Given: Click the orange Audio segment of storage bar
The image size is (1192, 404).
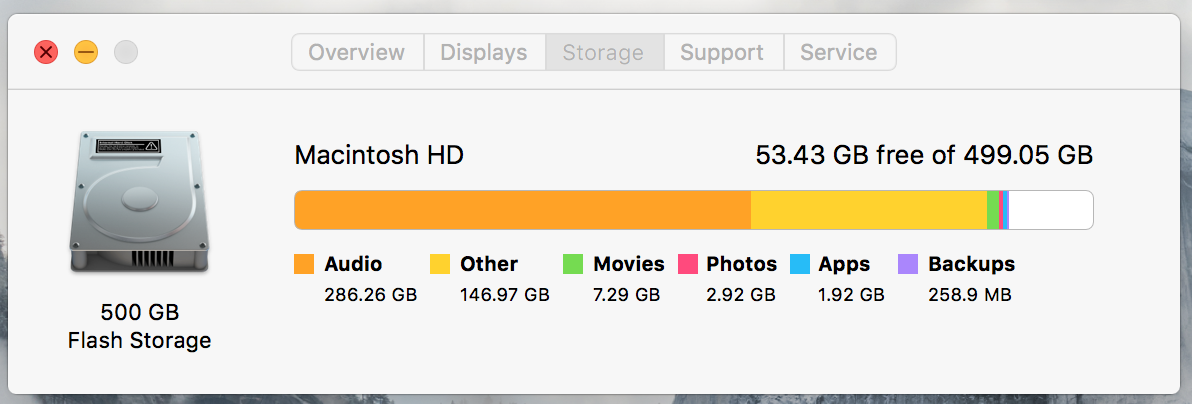Looking at the screenshot, I should coord(522,210).
